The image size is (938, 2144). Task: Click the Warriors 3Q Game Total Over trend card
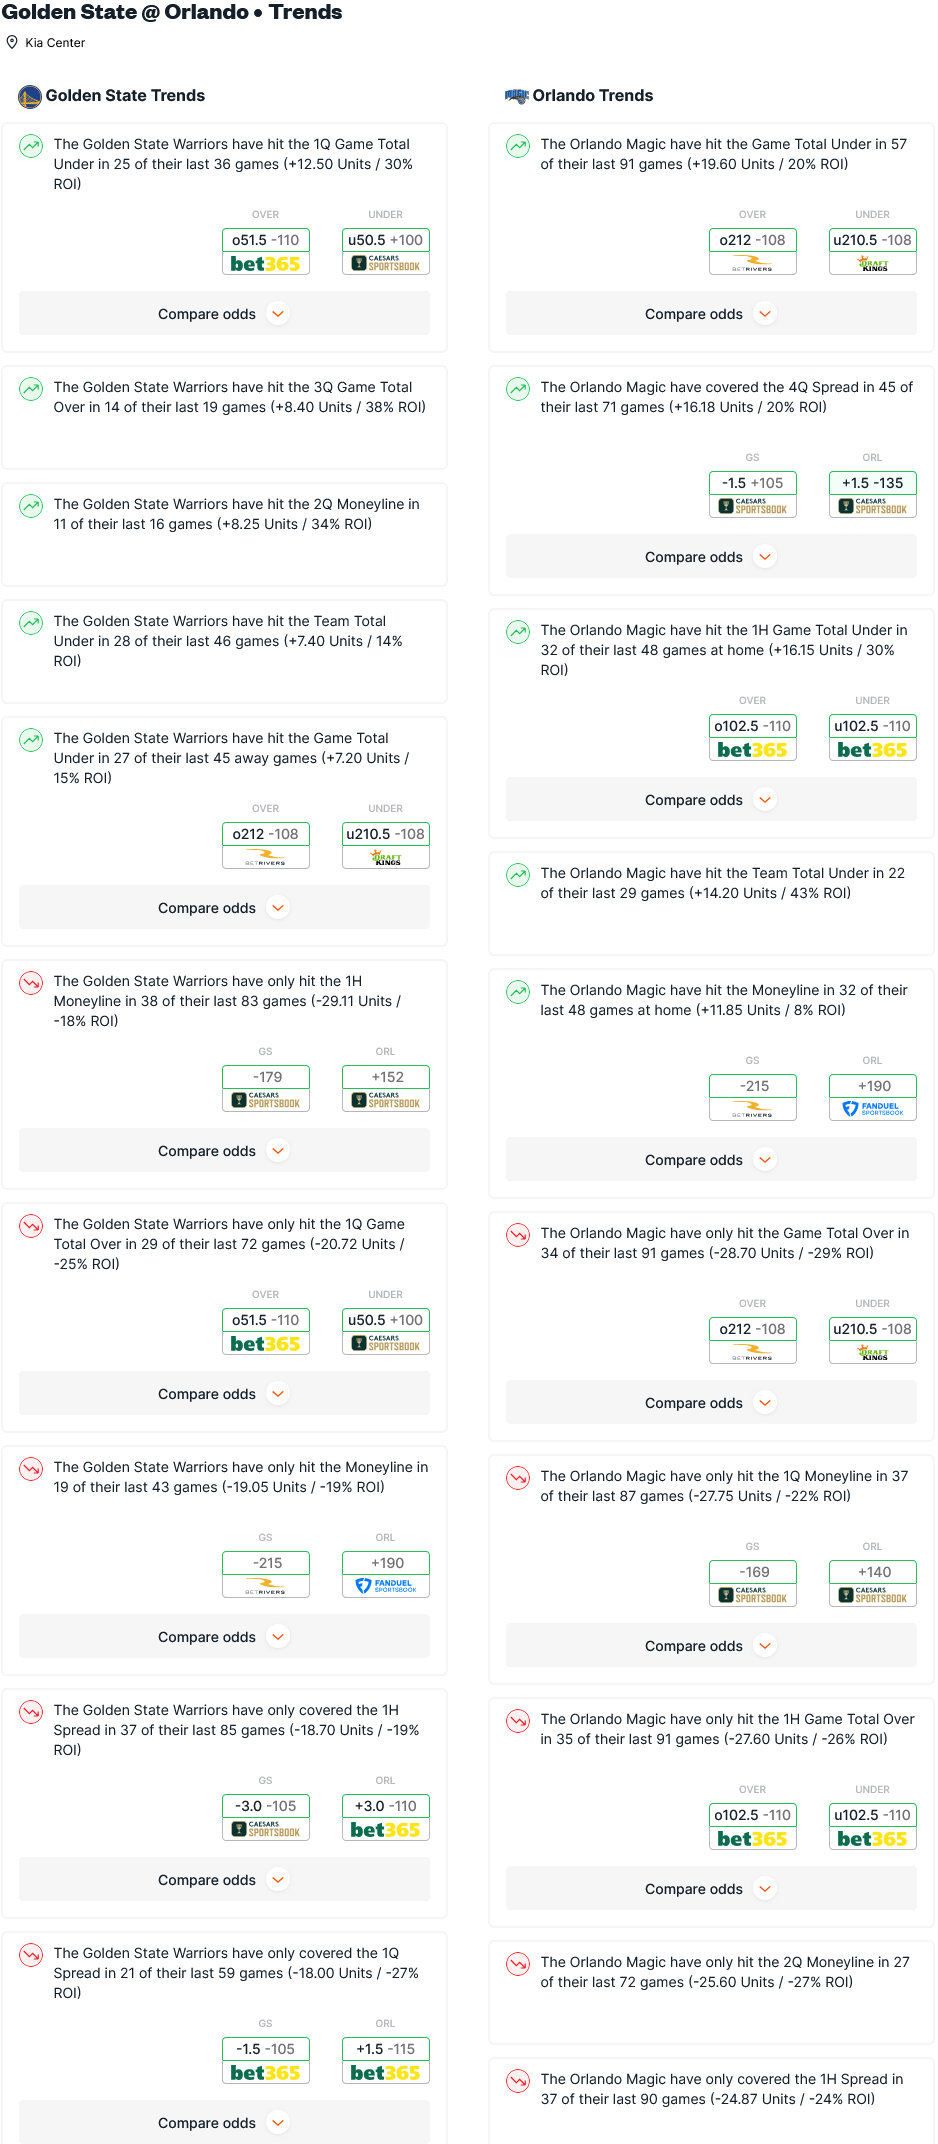point(224,418)
